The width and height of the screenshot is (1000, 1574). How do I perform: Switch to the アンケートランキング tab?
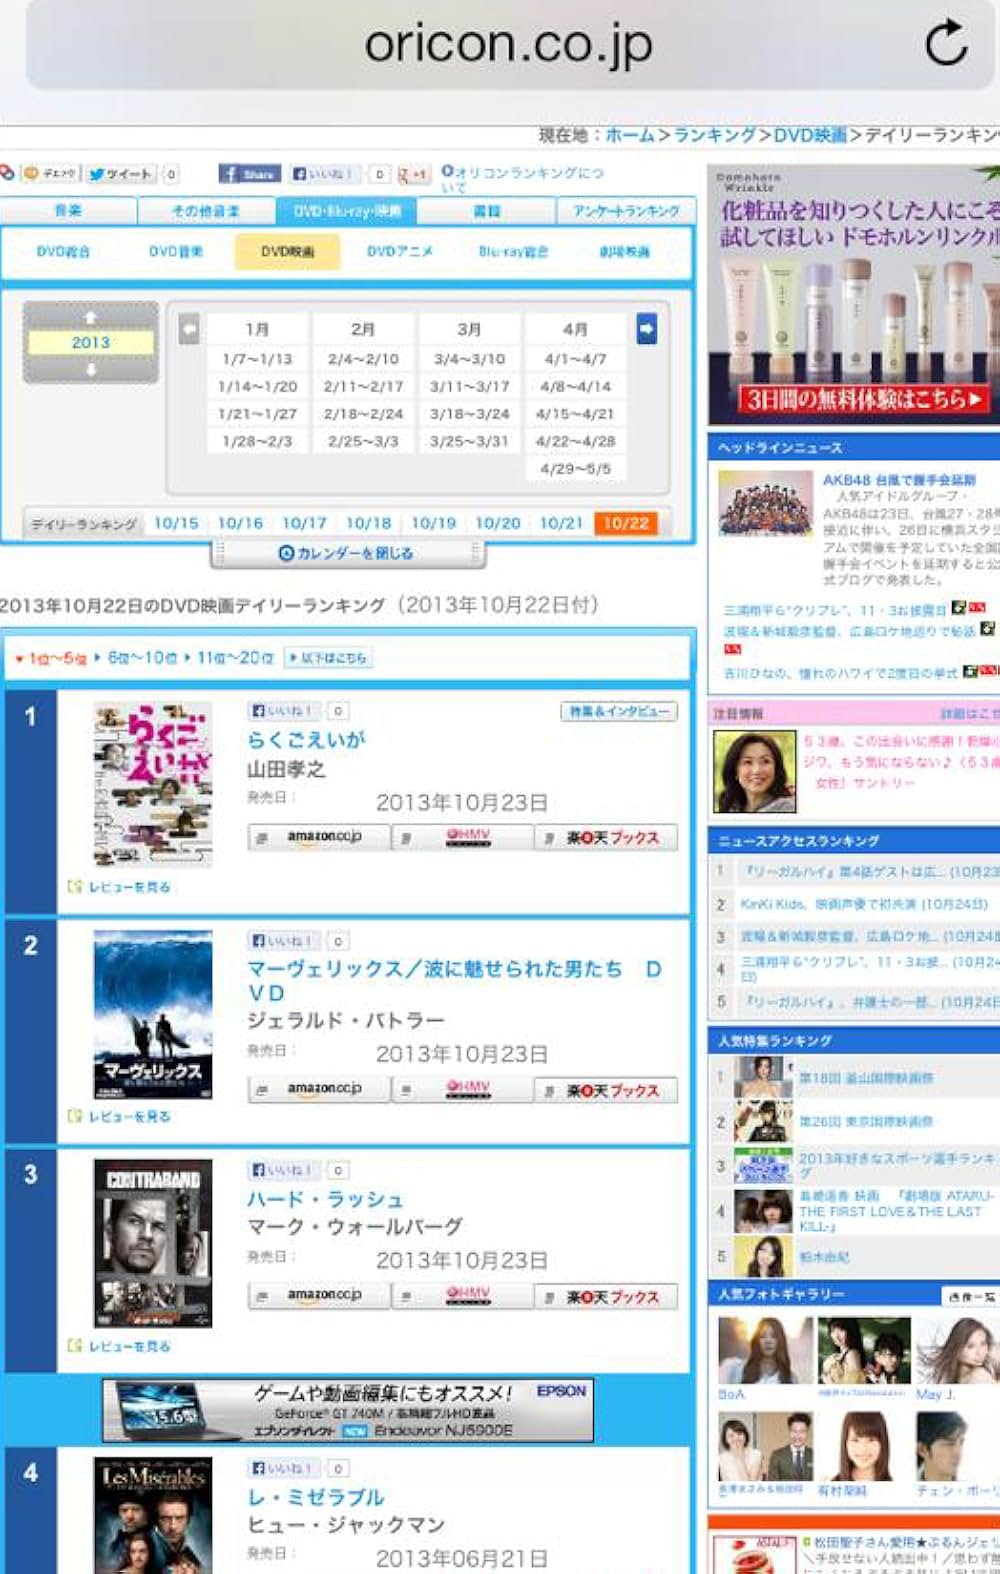[x=625, y=211]
